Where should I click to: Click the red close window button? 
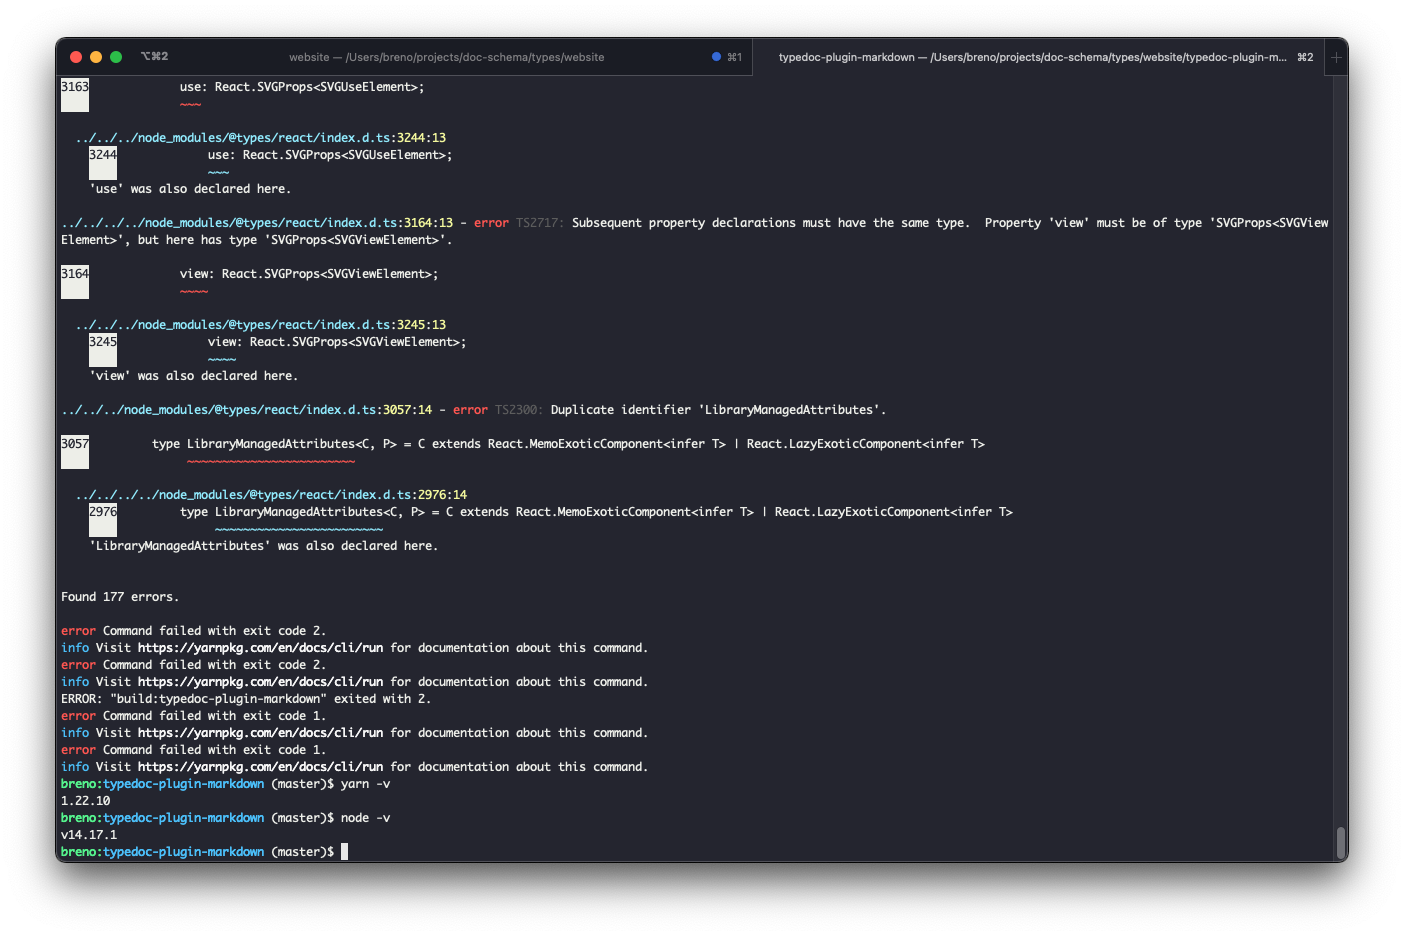pyautogui.click(x=76, y=57)
